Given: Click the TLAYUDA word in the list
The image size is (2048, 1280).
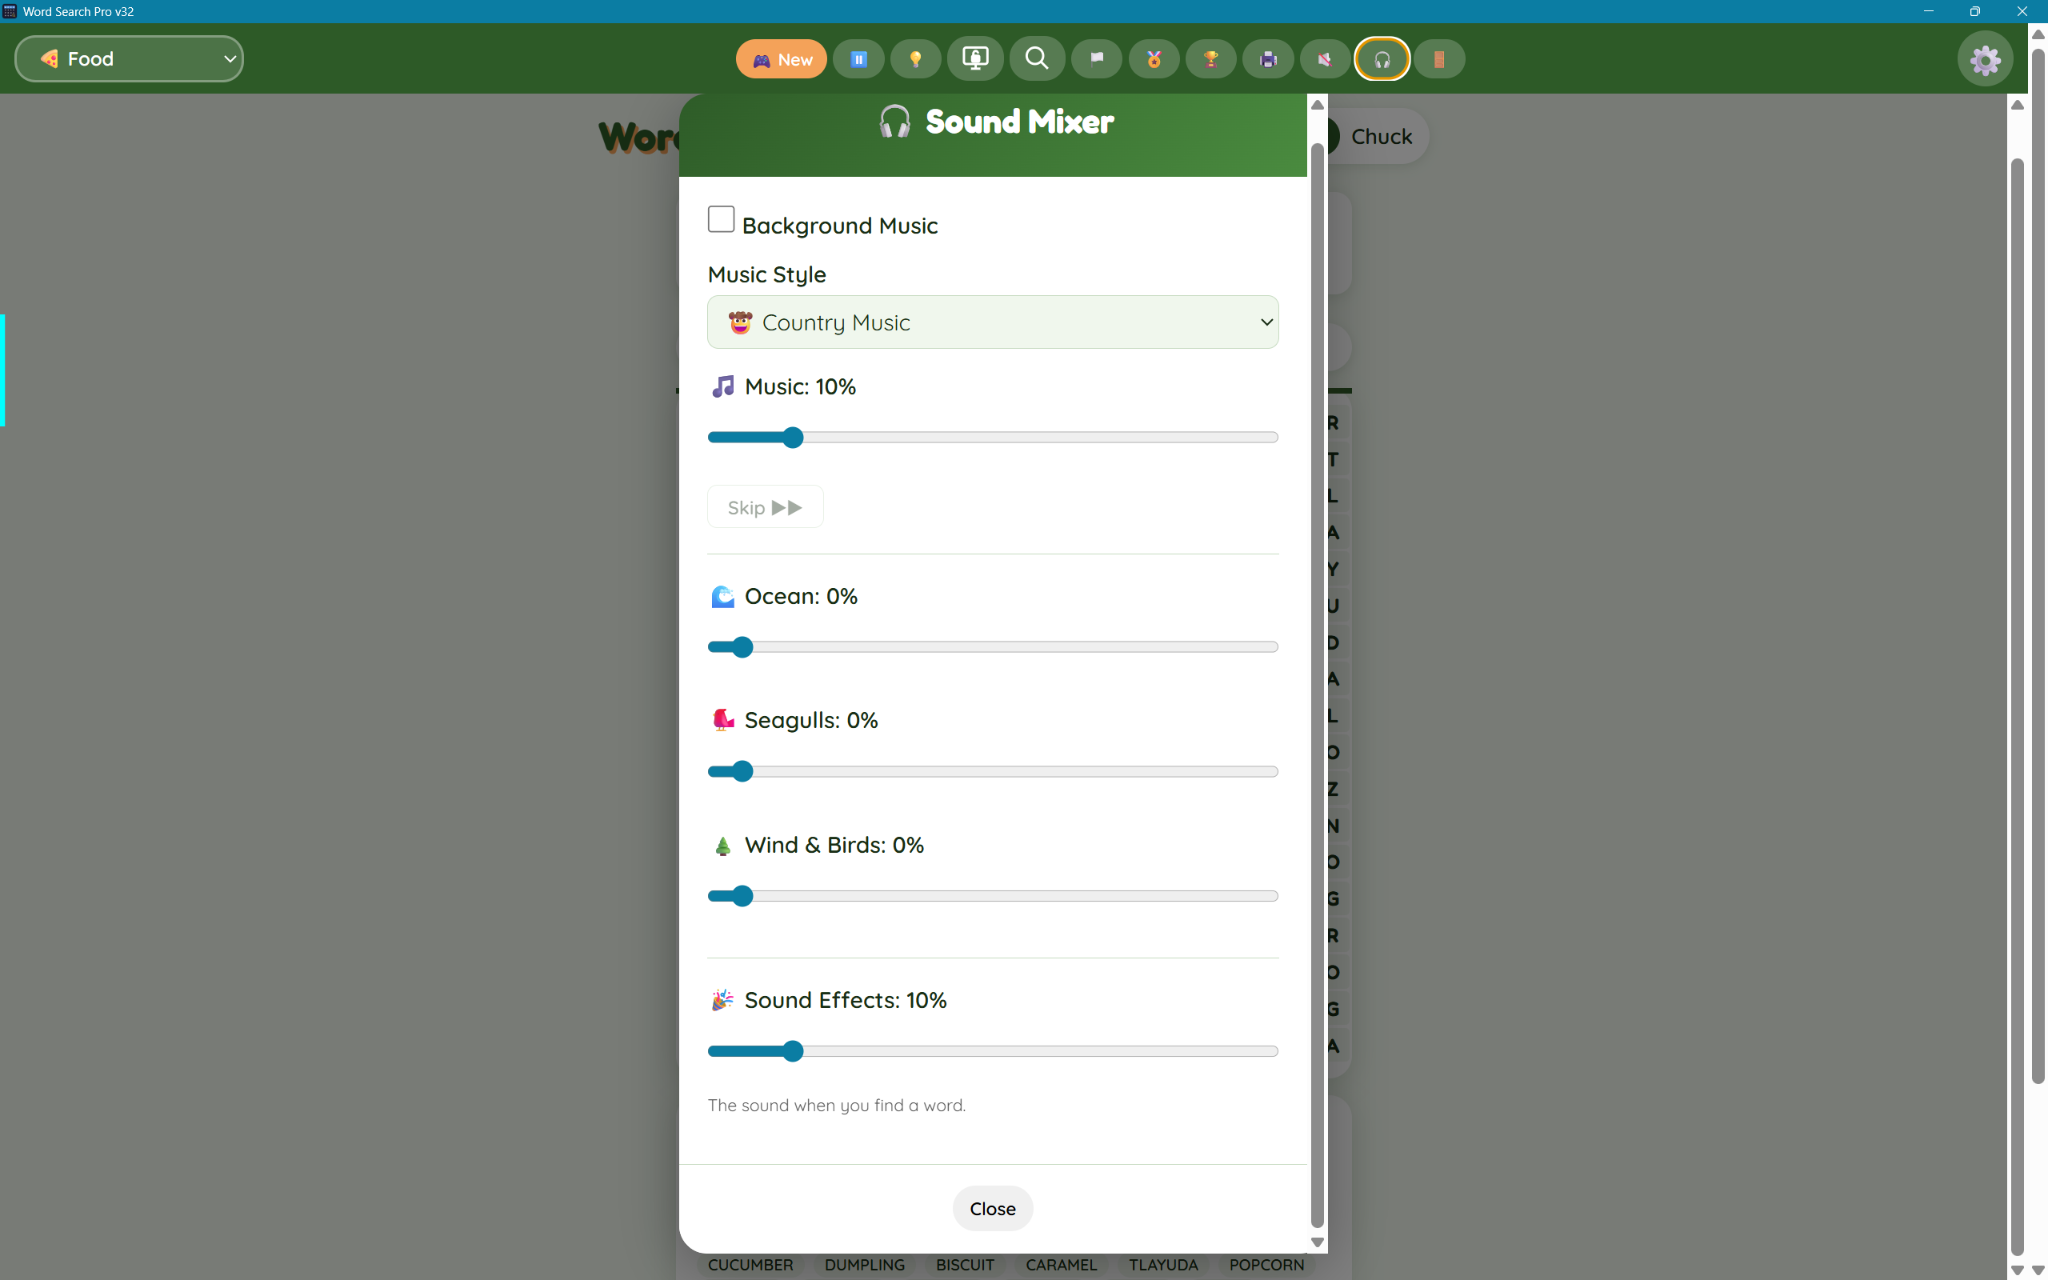Looking at the screenshot, I should point(1163,1265).
